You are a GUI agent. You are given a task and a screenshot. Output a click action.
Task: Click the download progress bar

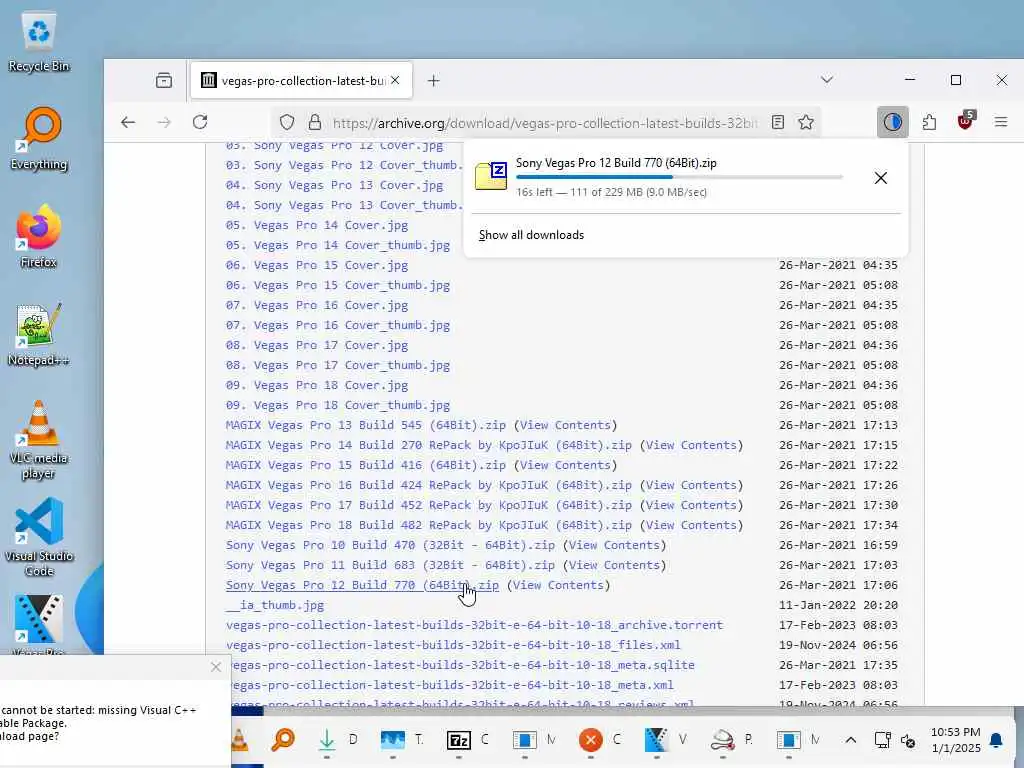point(679,177)
